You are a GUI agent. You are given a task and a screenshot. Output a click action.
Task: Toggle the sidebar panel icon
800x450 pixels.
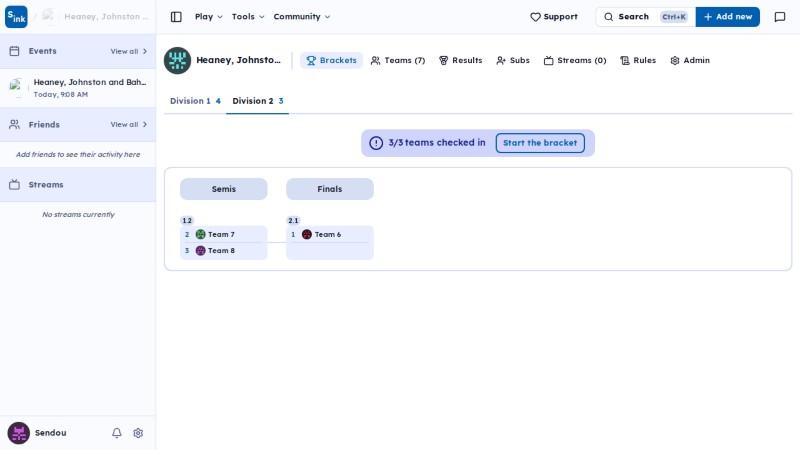coord(176,17)
